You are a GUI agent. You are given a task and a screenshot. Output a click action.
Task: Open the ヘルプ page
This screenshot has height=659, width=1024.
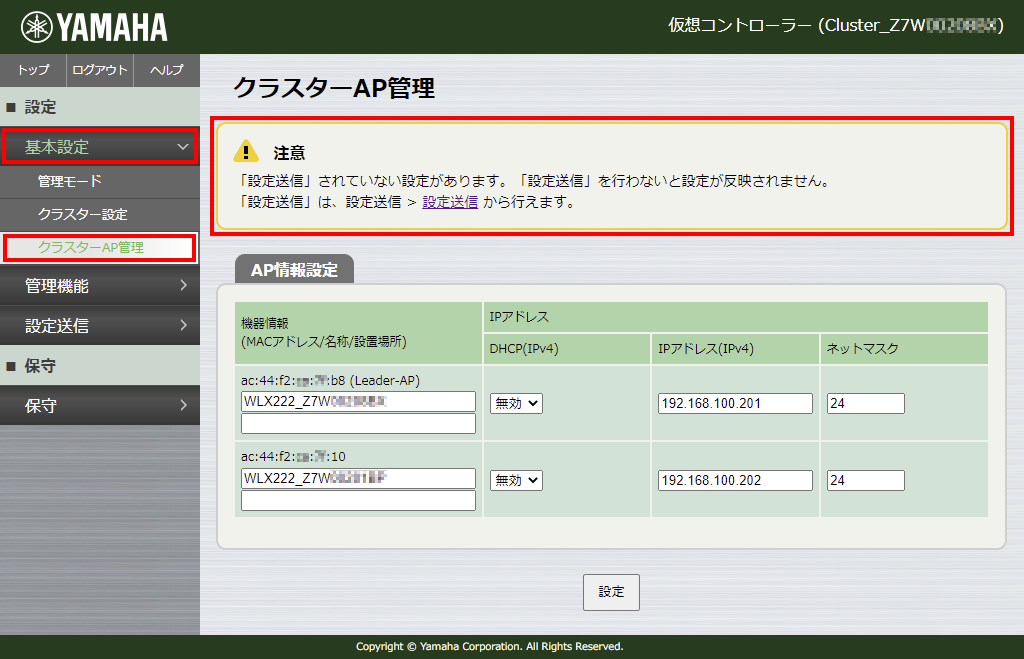click(x=166, y=70)
